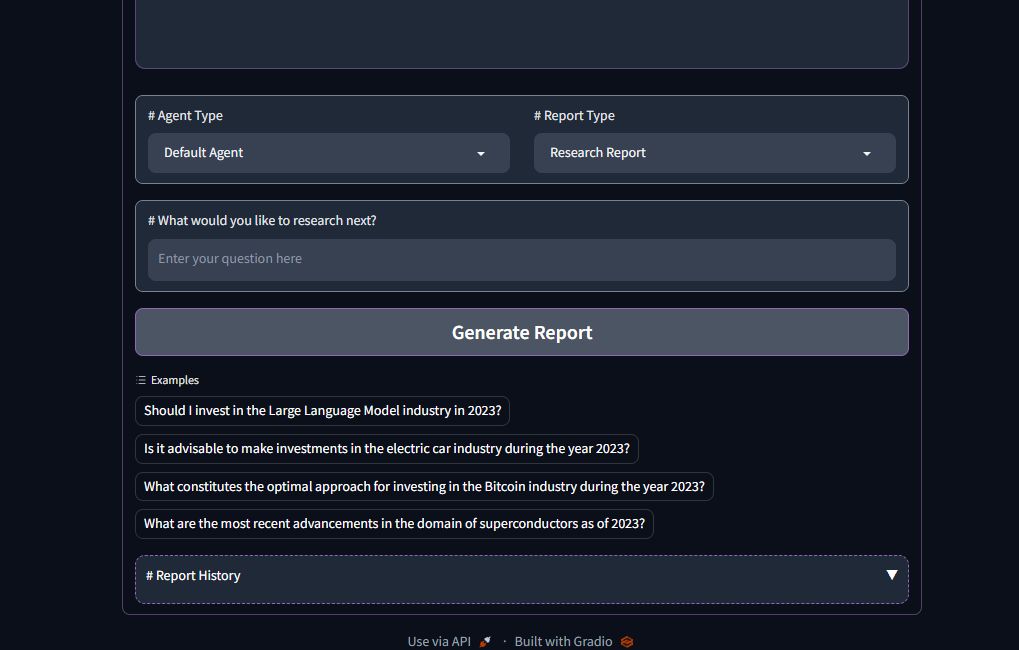
Task: Click the rocket icon beside Use via API
Action: click(485, 642)
